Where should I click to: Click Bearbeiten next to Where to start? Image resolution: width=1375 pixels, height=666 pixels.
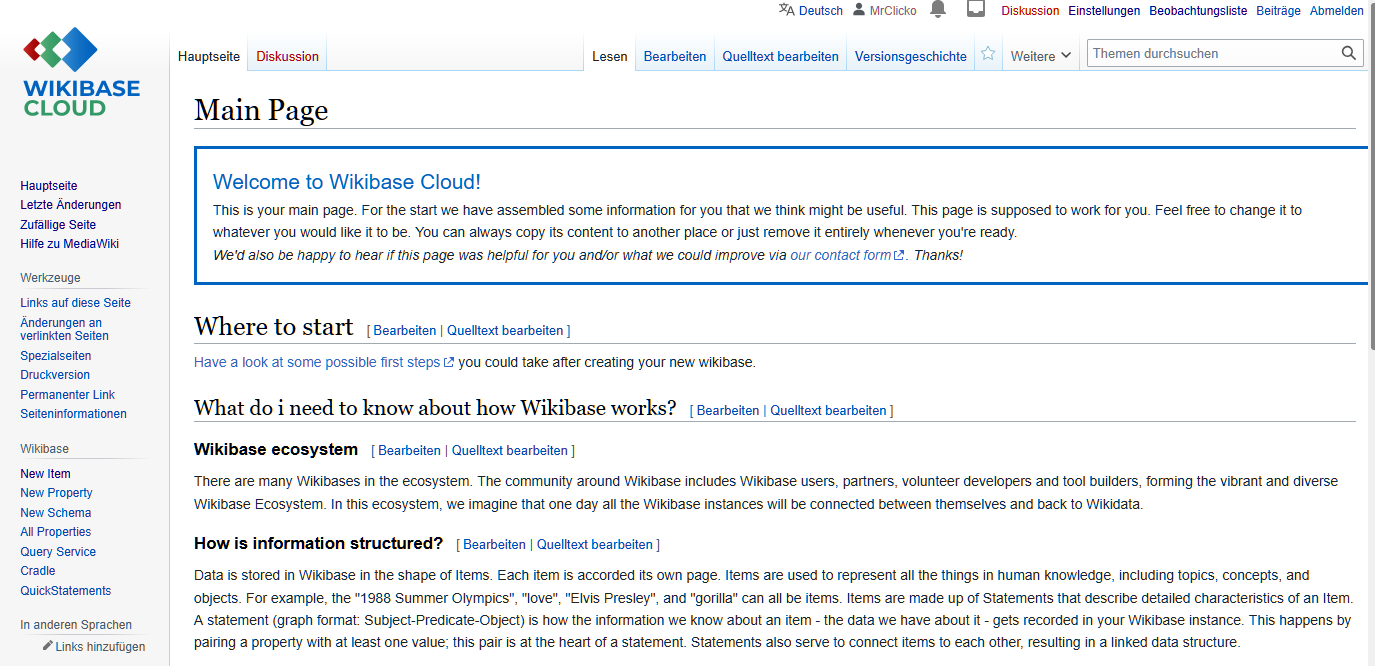[405, 330]
